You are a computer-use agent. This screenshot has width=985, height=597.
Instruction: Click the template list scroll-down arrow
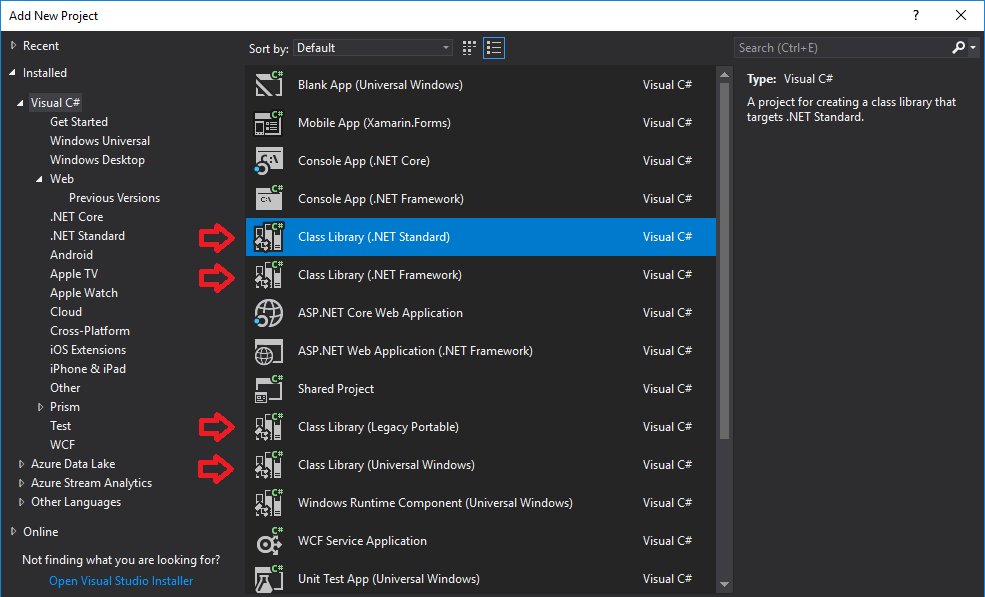click(x=724, y=584)
